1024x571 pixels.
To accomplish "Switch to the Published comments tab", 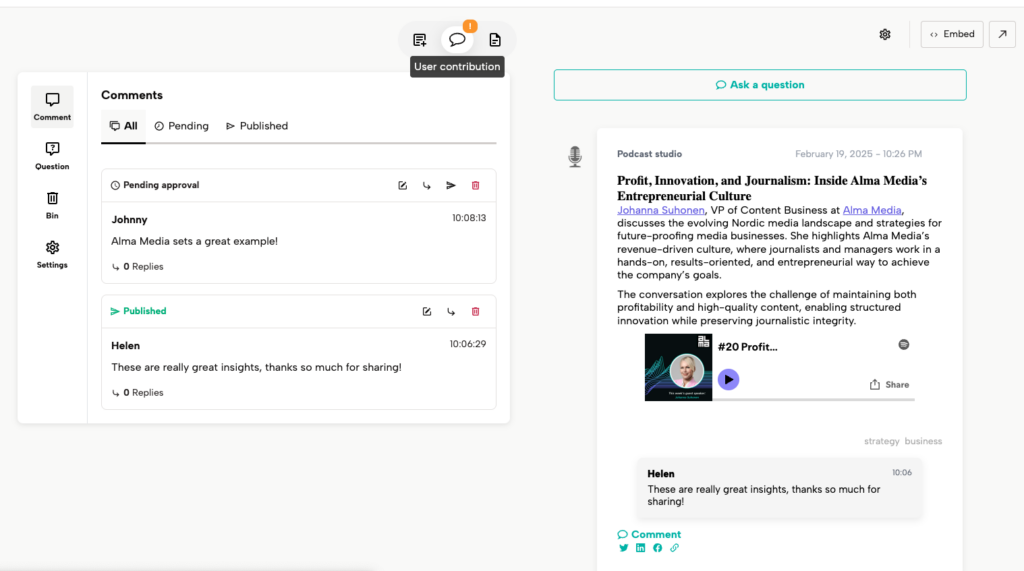I will click(x=257, y=126).
